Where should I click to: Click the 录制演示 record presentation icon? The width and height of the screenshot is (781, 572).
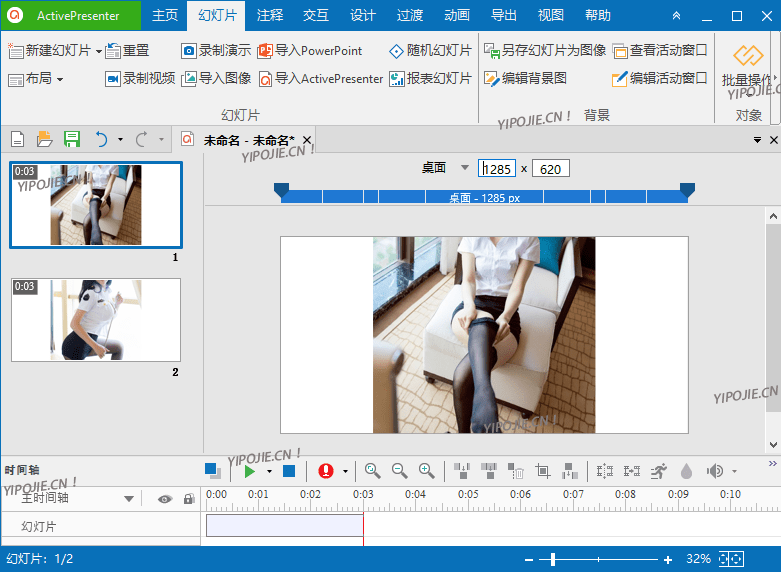(189, 51)
